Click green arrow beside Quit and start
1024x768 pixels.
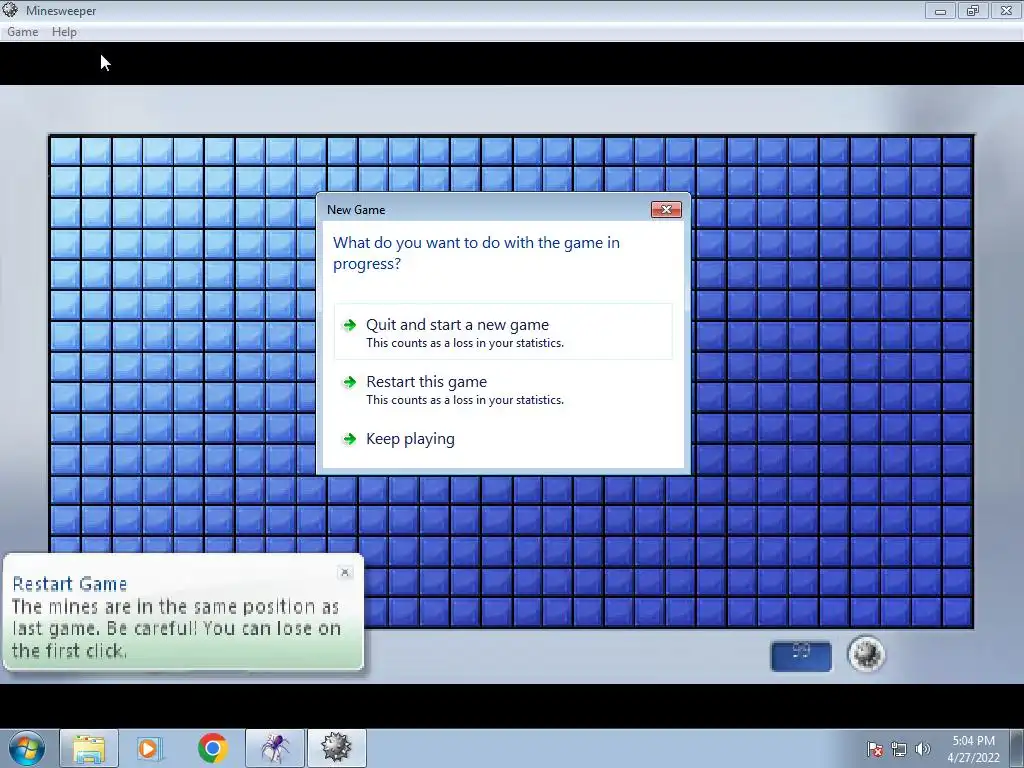tap(350, 325)
